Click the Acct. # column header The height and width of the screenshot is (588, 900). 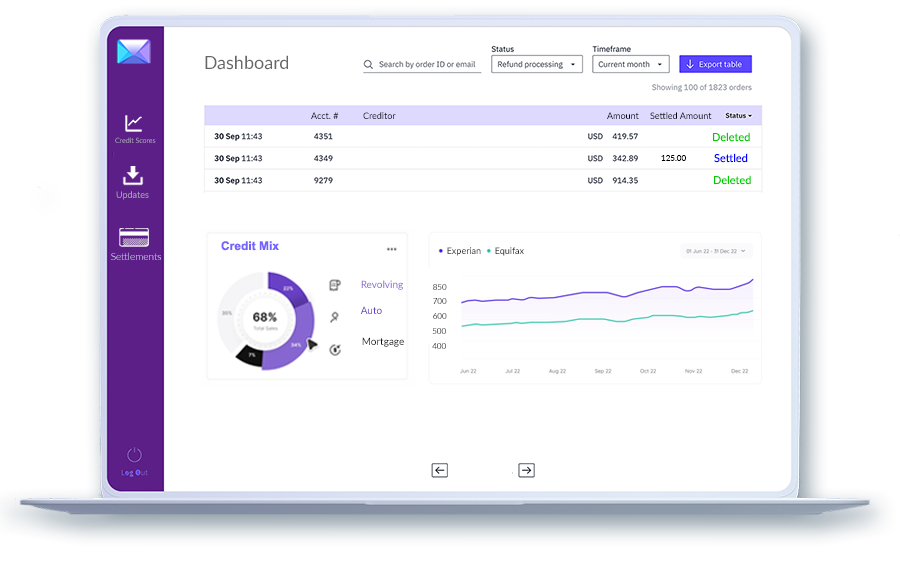(x=324, y=116)
